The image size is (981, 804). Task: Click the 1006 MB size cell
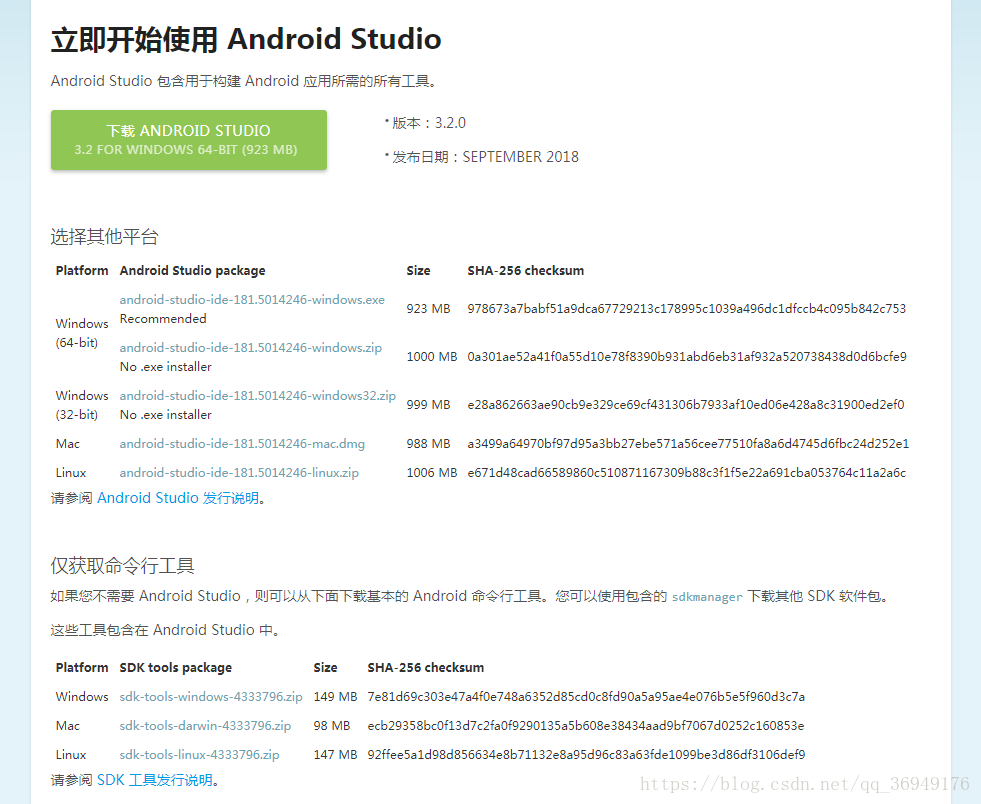pos(432,473)
